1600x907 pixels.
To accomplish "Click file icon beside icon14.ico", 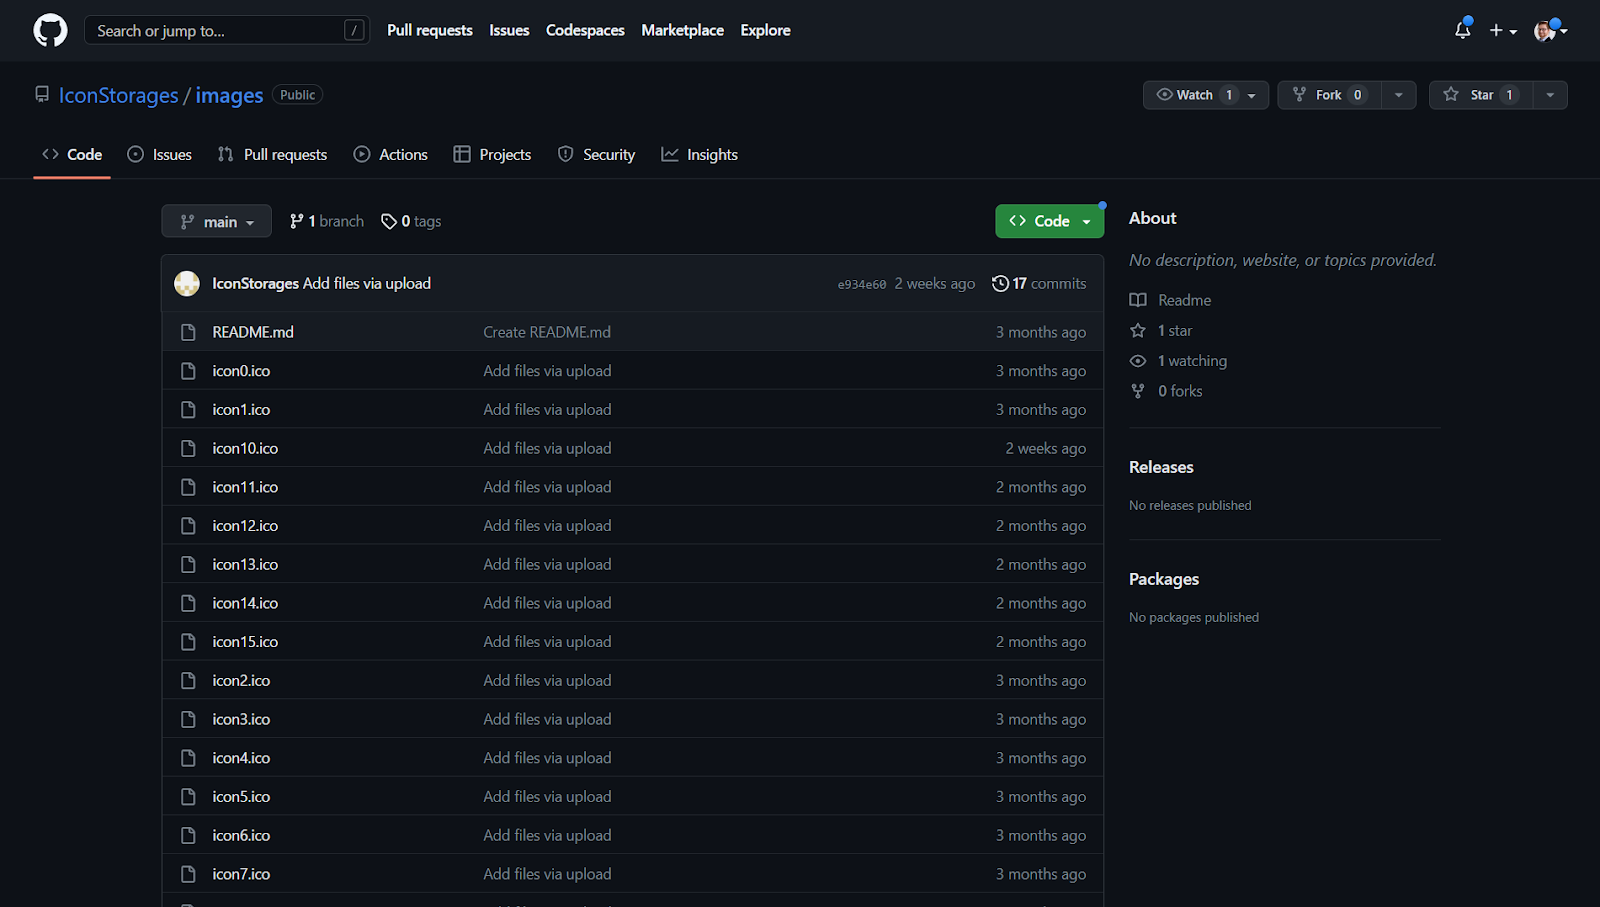I will point(188,603).
